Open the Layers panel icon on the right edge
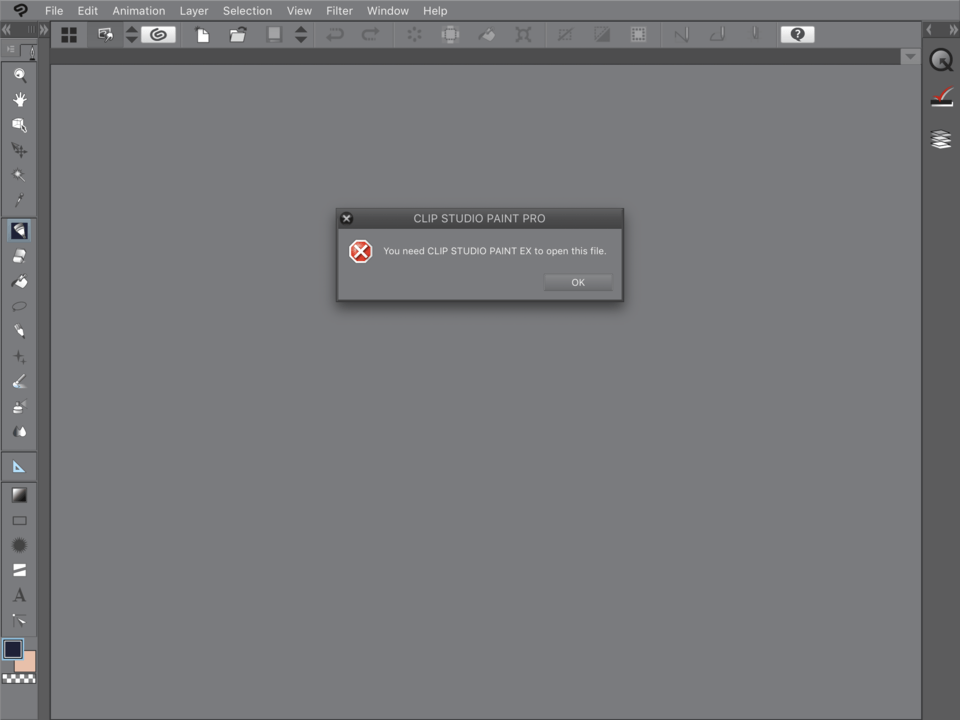Image resolution: width=960 pixels, height=720 pixels. [x=941, y=140]
